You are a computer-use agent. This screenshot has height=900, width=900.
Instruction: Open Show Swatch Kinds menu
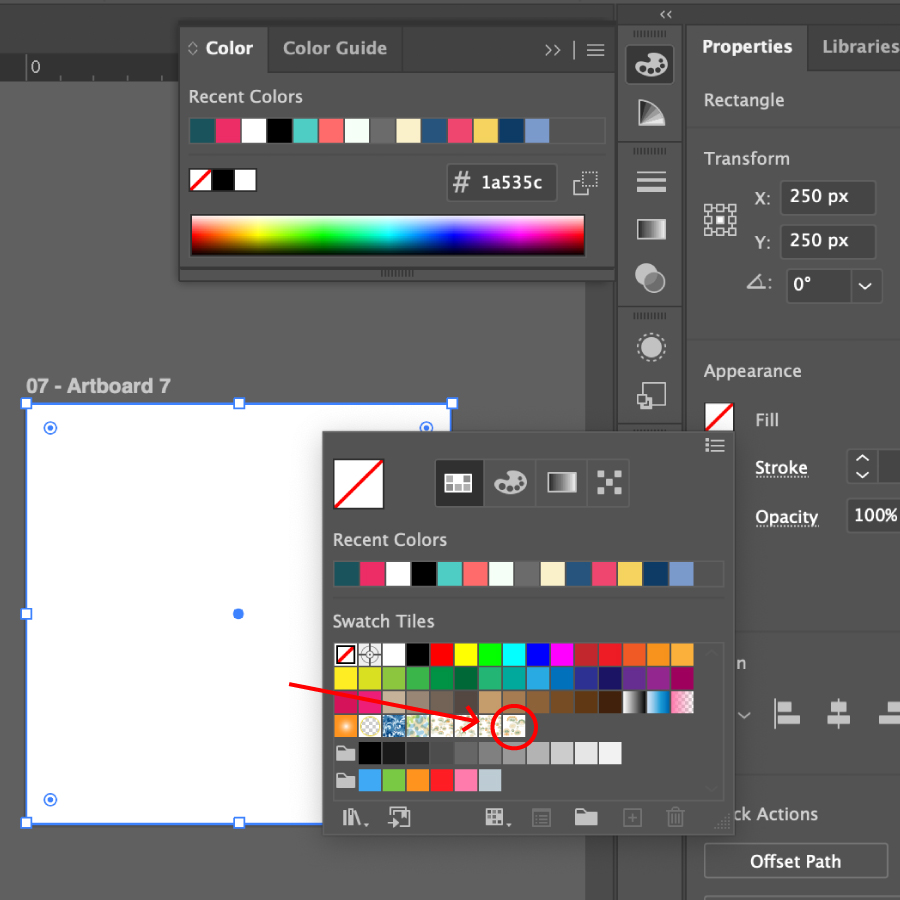click(497, 817)
